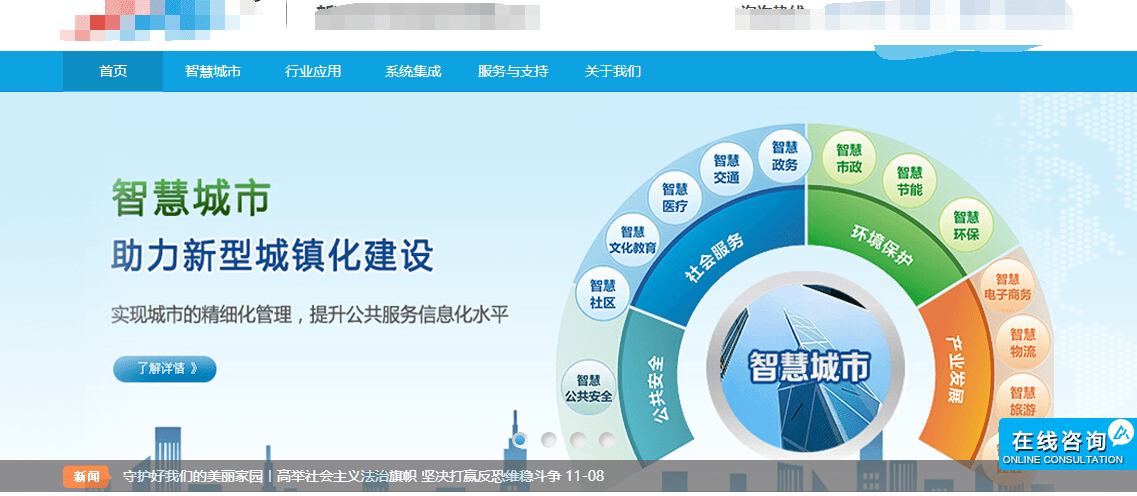The image size is (1137, 496).
Task: Select the 智慧医疗 bubble icon
Action: (x=675, y=197)
